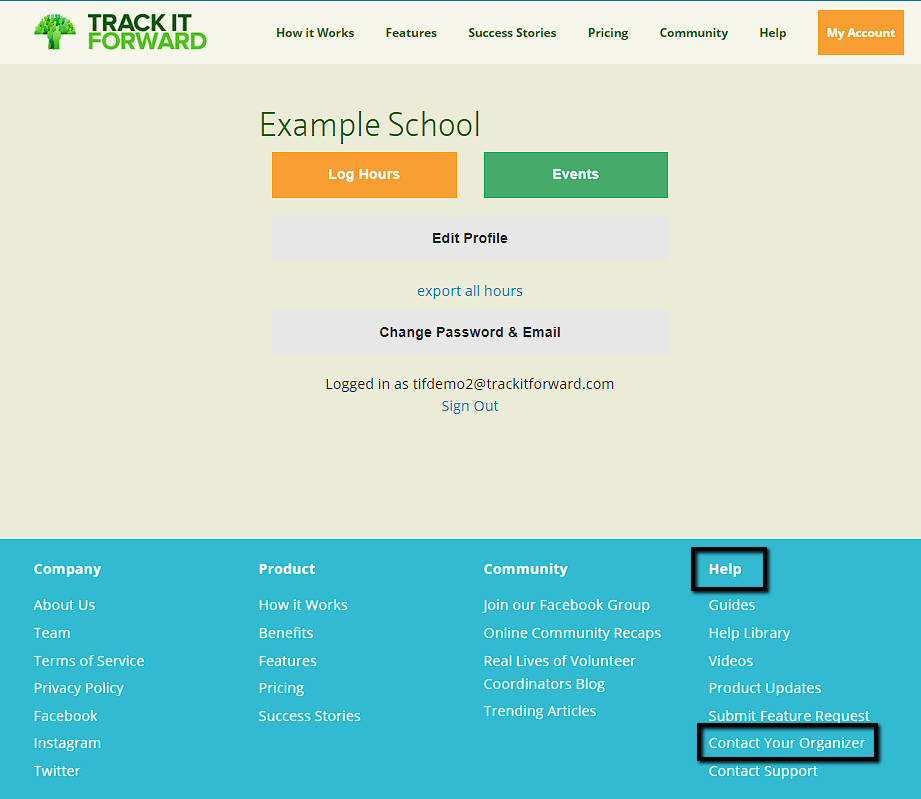
Task: Open Community in top navigation
Action: click(x=694, y=33)
